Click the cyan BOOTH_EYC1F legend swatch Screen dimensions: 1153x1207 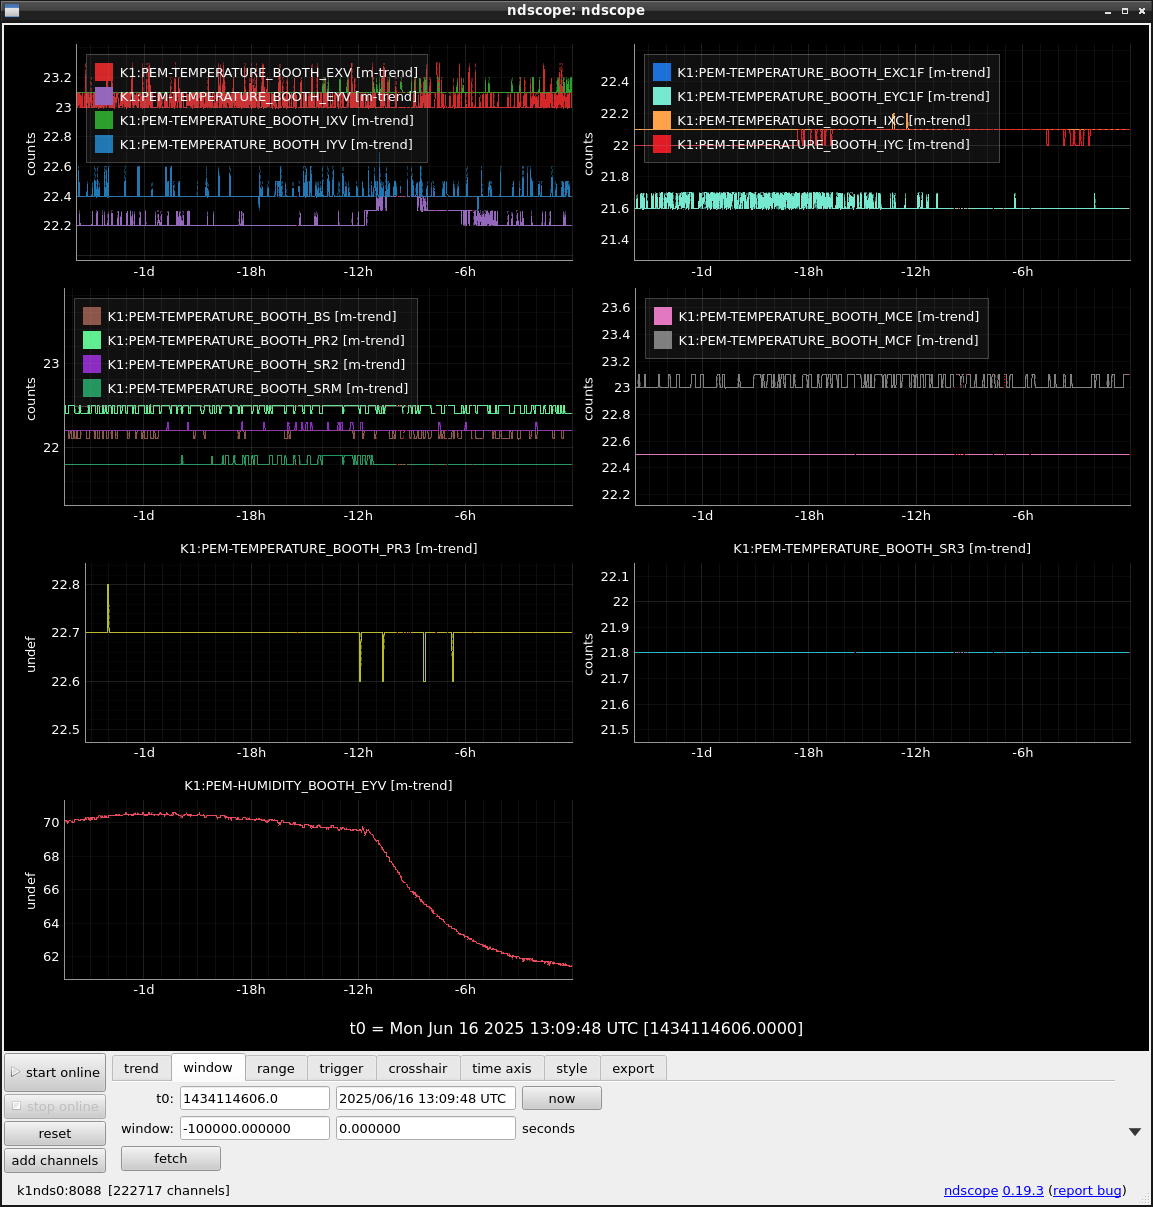(662, 96)
